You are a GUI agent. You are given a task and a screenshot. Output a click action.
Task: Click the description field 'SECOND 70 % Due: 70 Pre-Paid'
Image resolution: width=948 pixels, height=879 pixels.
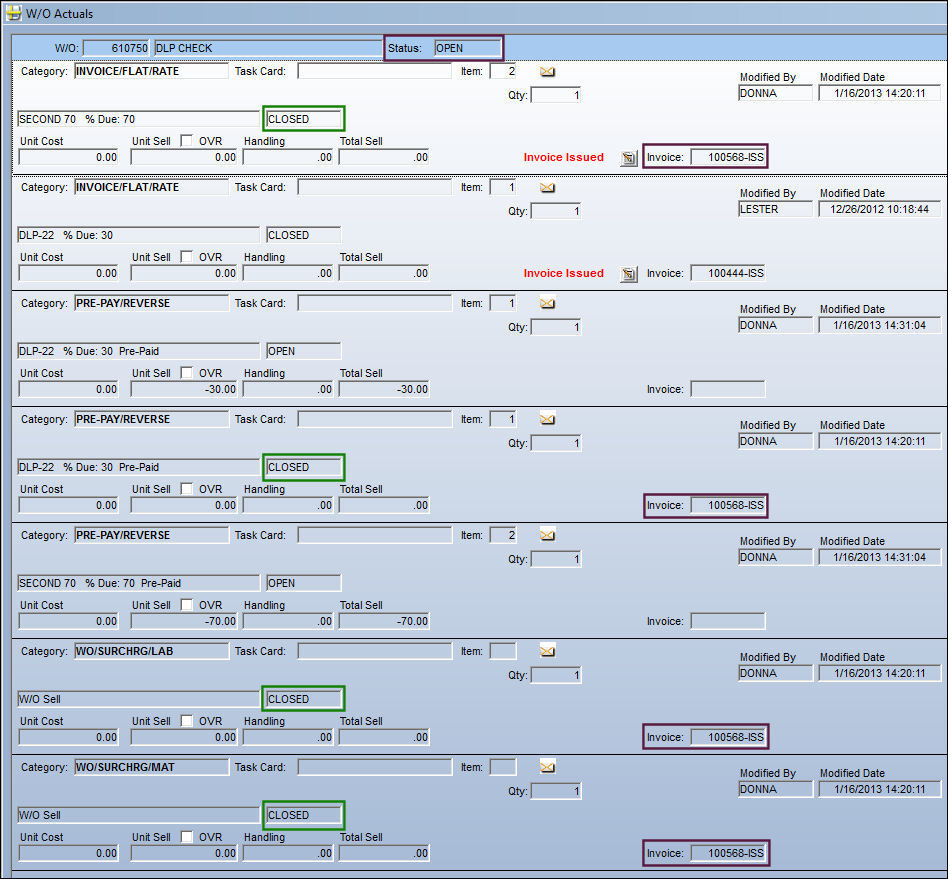(138, 583)
